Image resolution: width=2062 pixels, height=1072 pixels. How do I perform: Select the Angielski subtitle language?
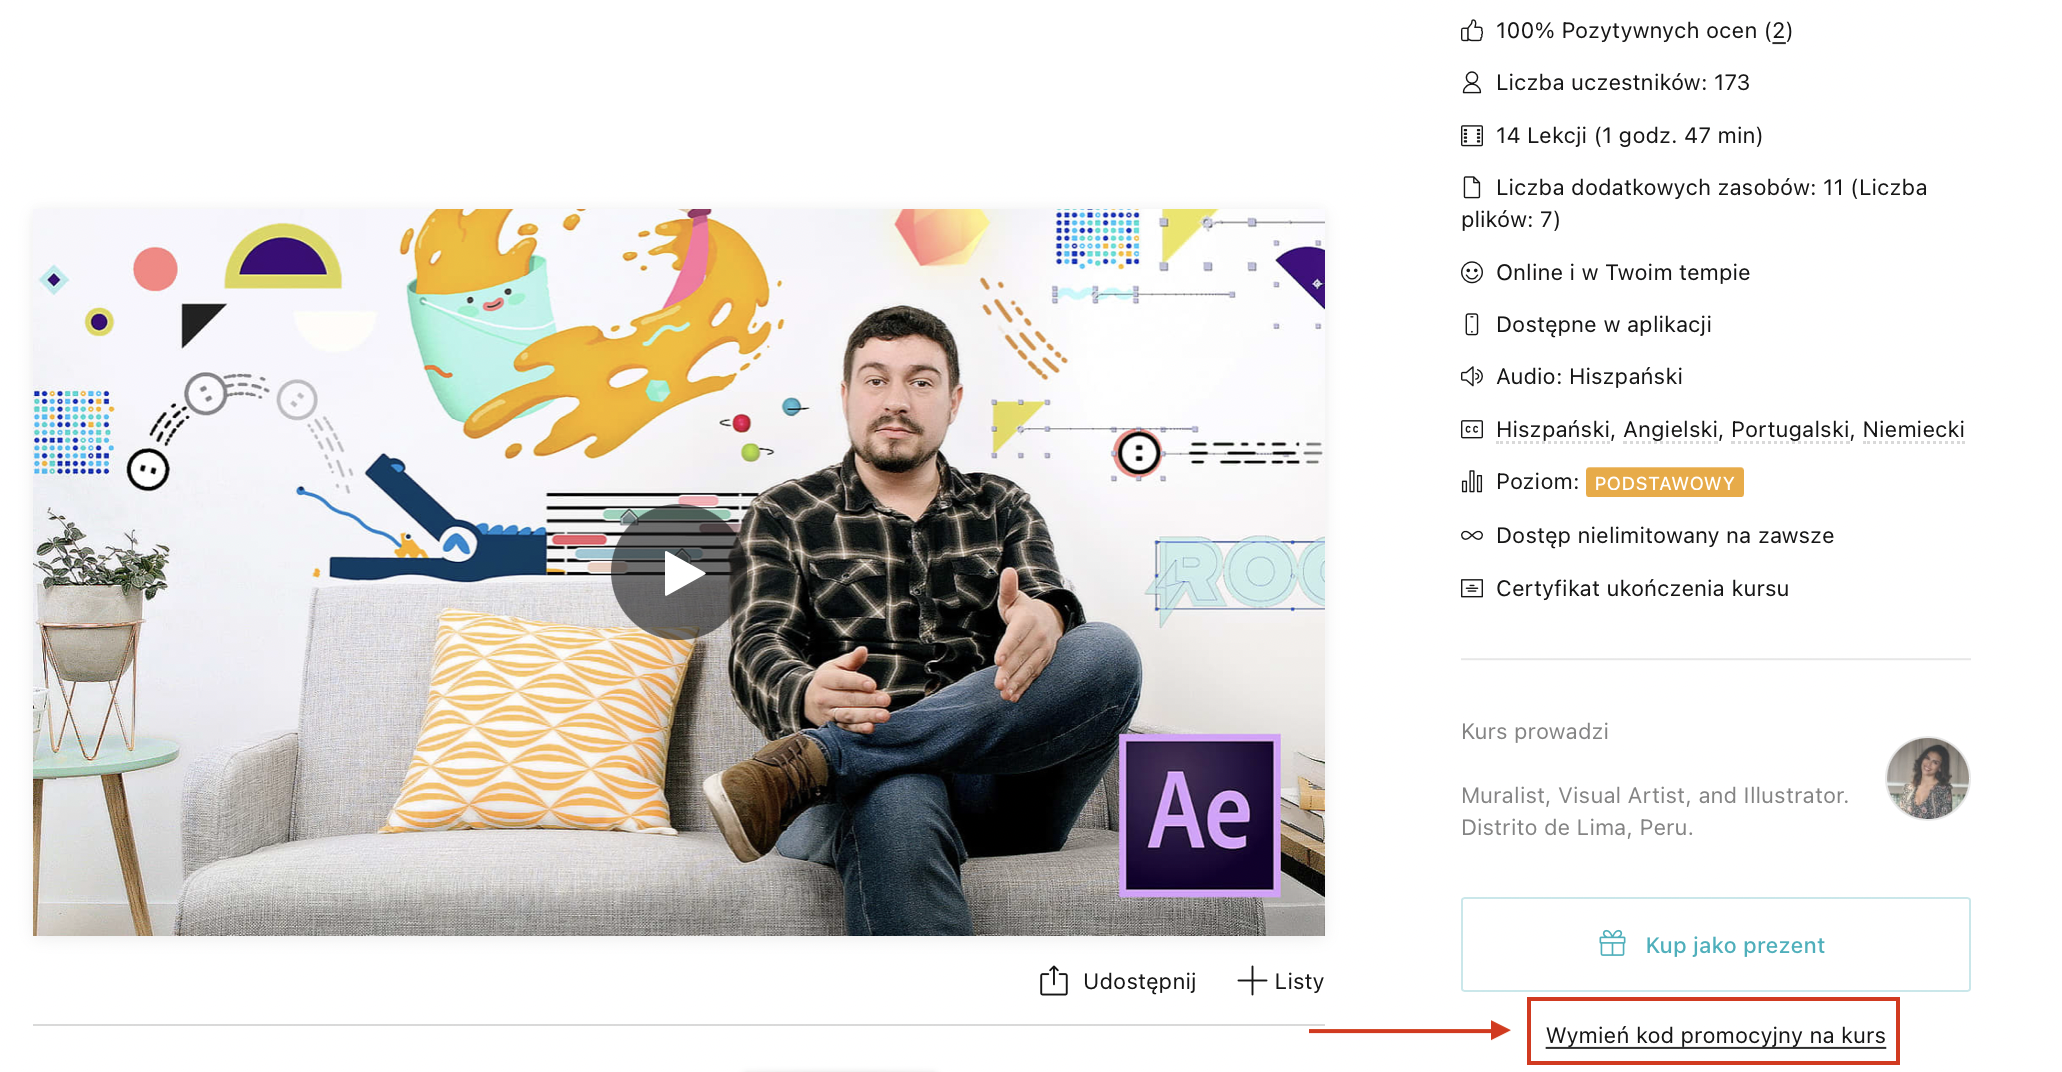pos(1670,430)
